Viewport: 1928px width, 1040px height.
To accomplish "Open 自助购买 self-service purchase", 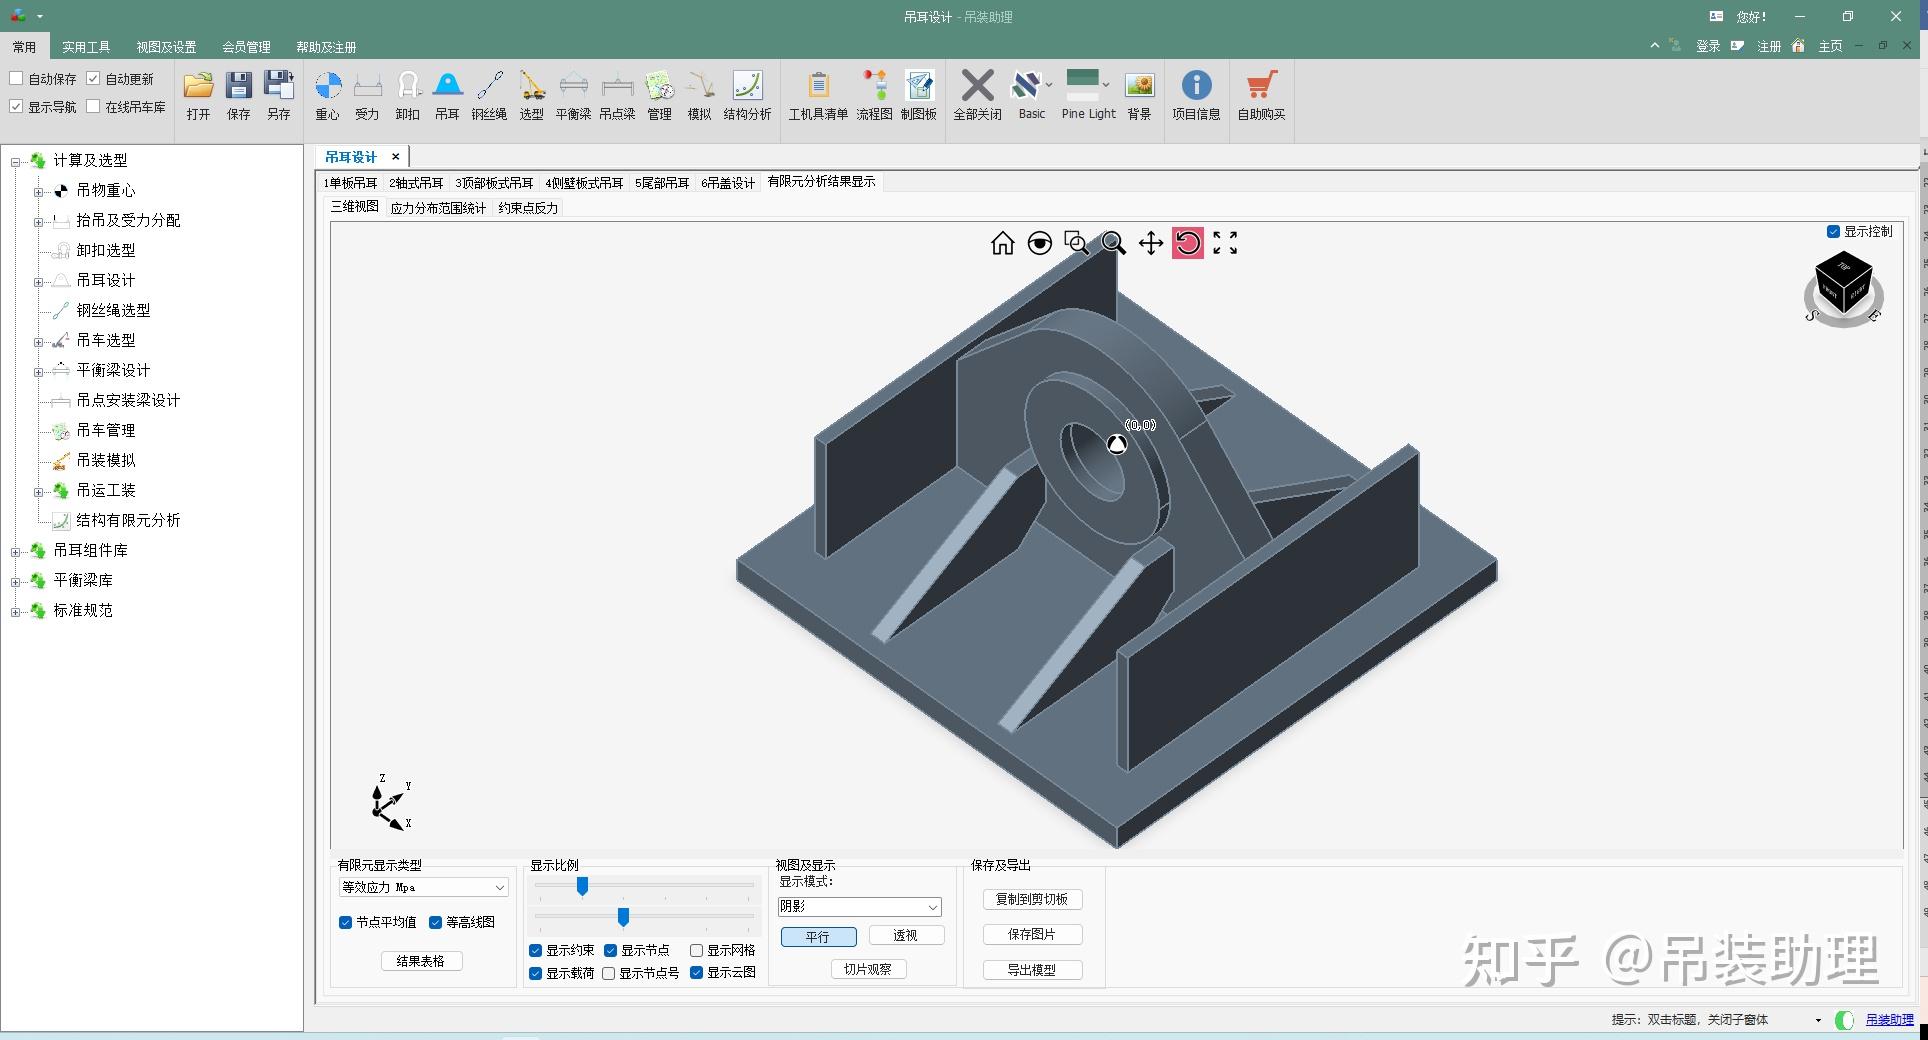I will [x=1261, y=96].
